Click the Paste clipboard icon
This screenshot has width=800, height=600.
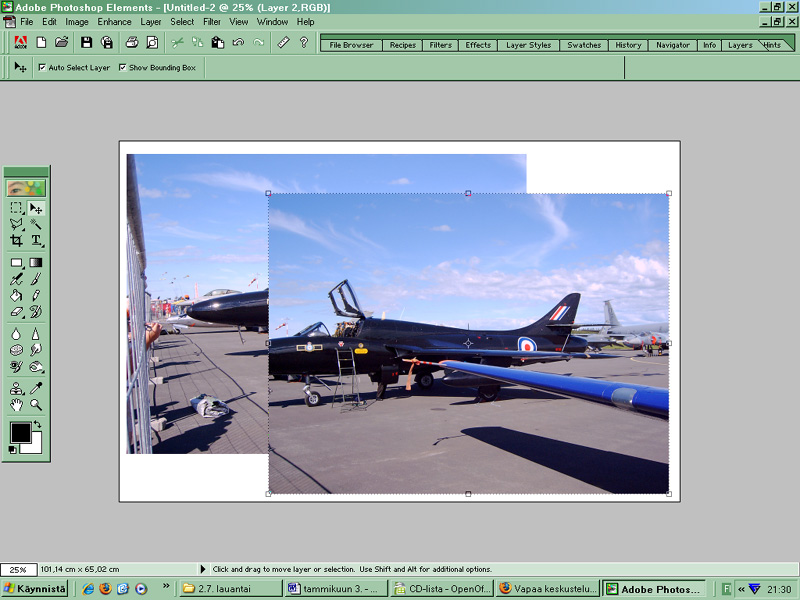point(218,42)
